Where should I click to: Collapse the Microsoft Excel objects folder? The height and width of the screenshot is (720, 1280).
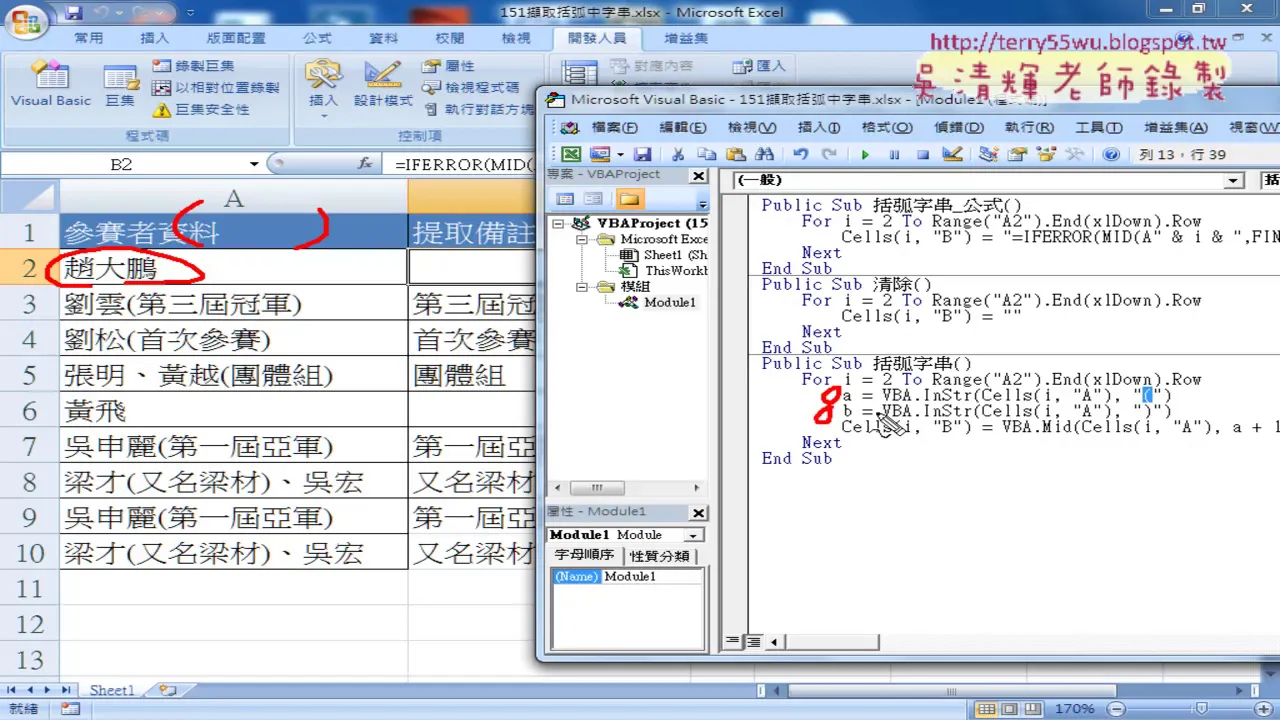tap(583, 239)
